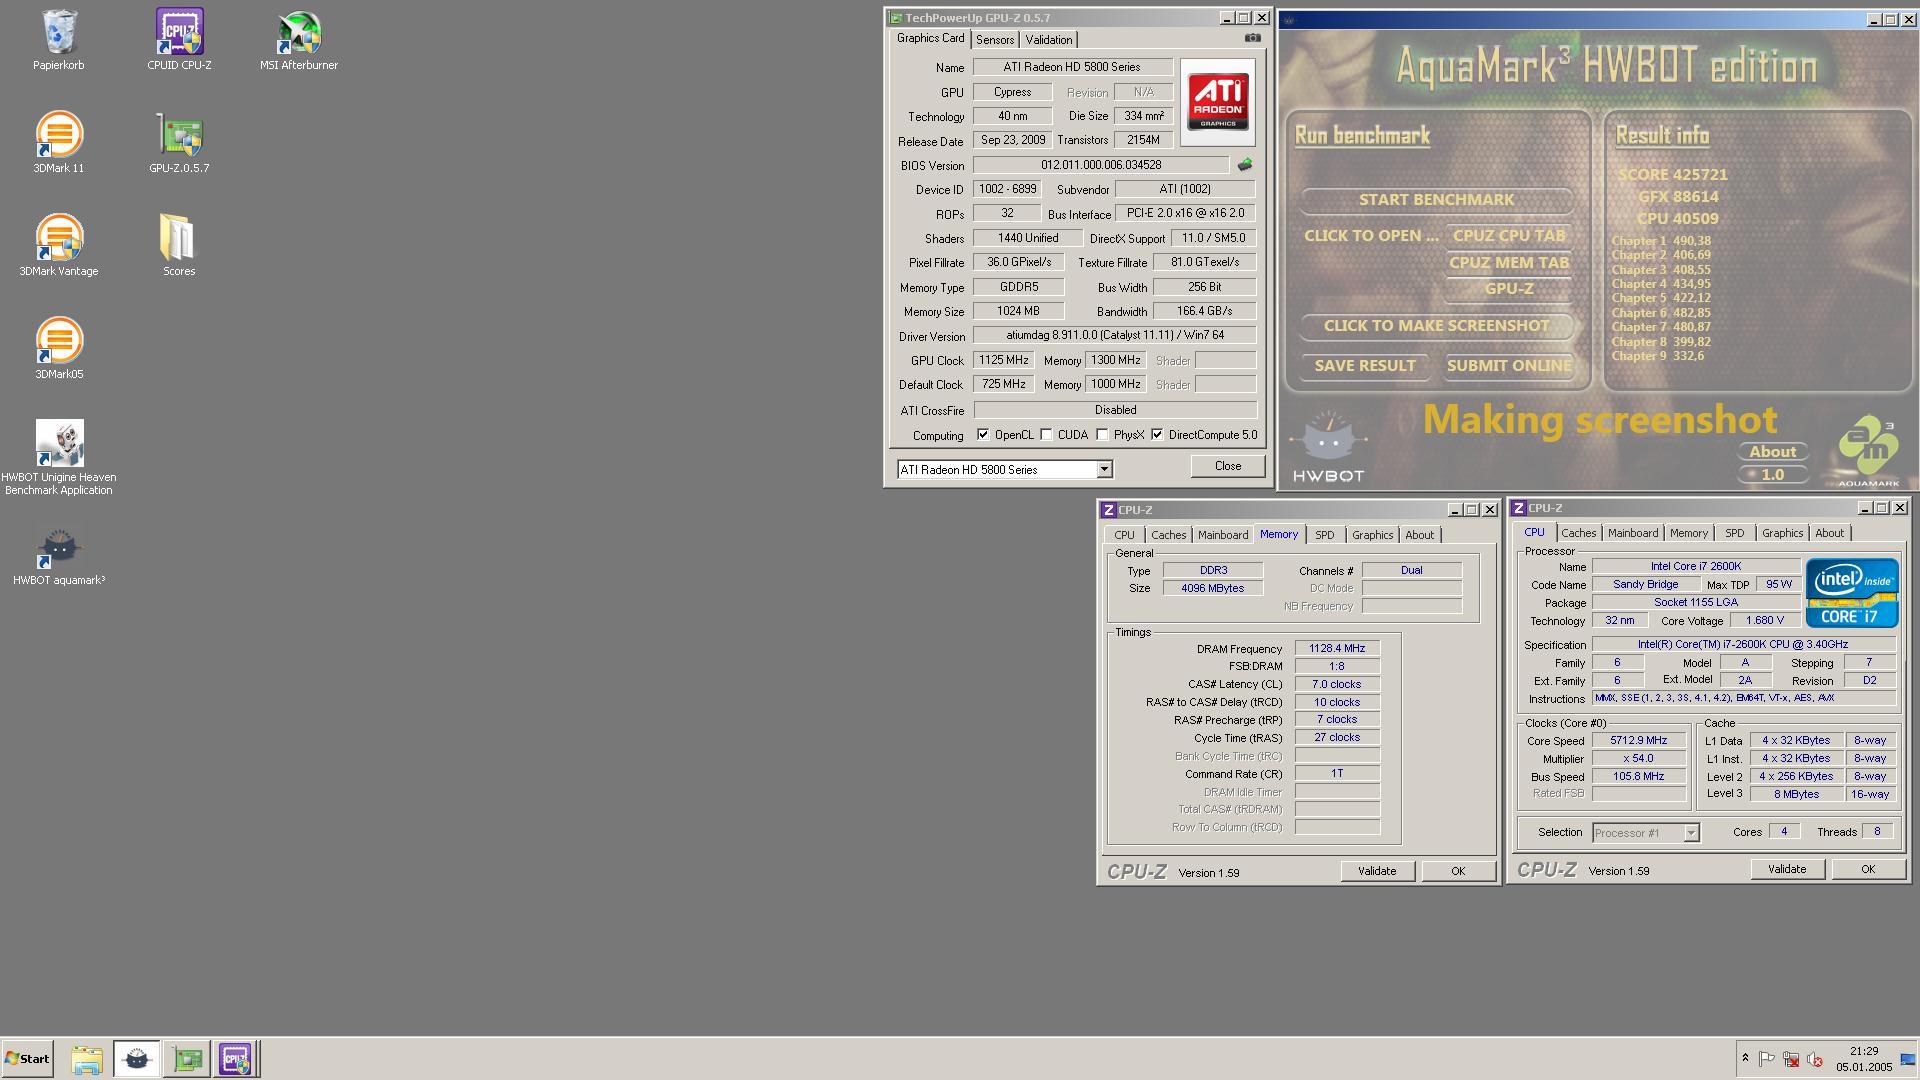
Task: Show hidden tray icons arrow
Action: click(1745, 1059)
